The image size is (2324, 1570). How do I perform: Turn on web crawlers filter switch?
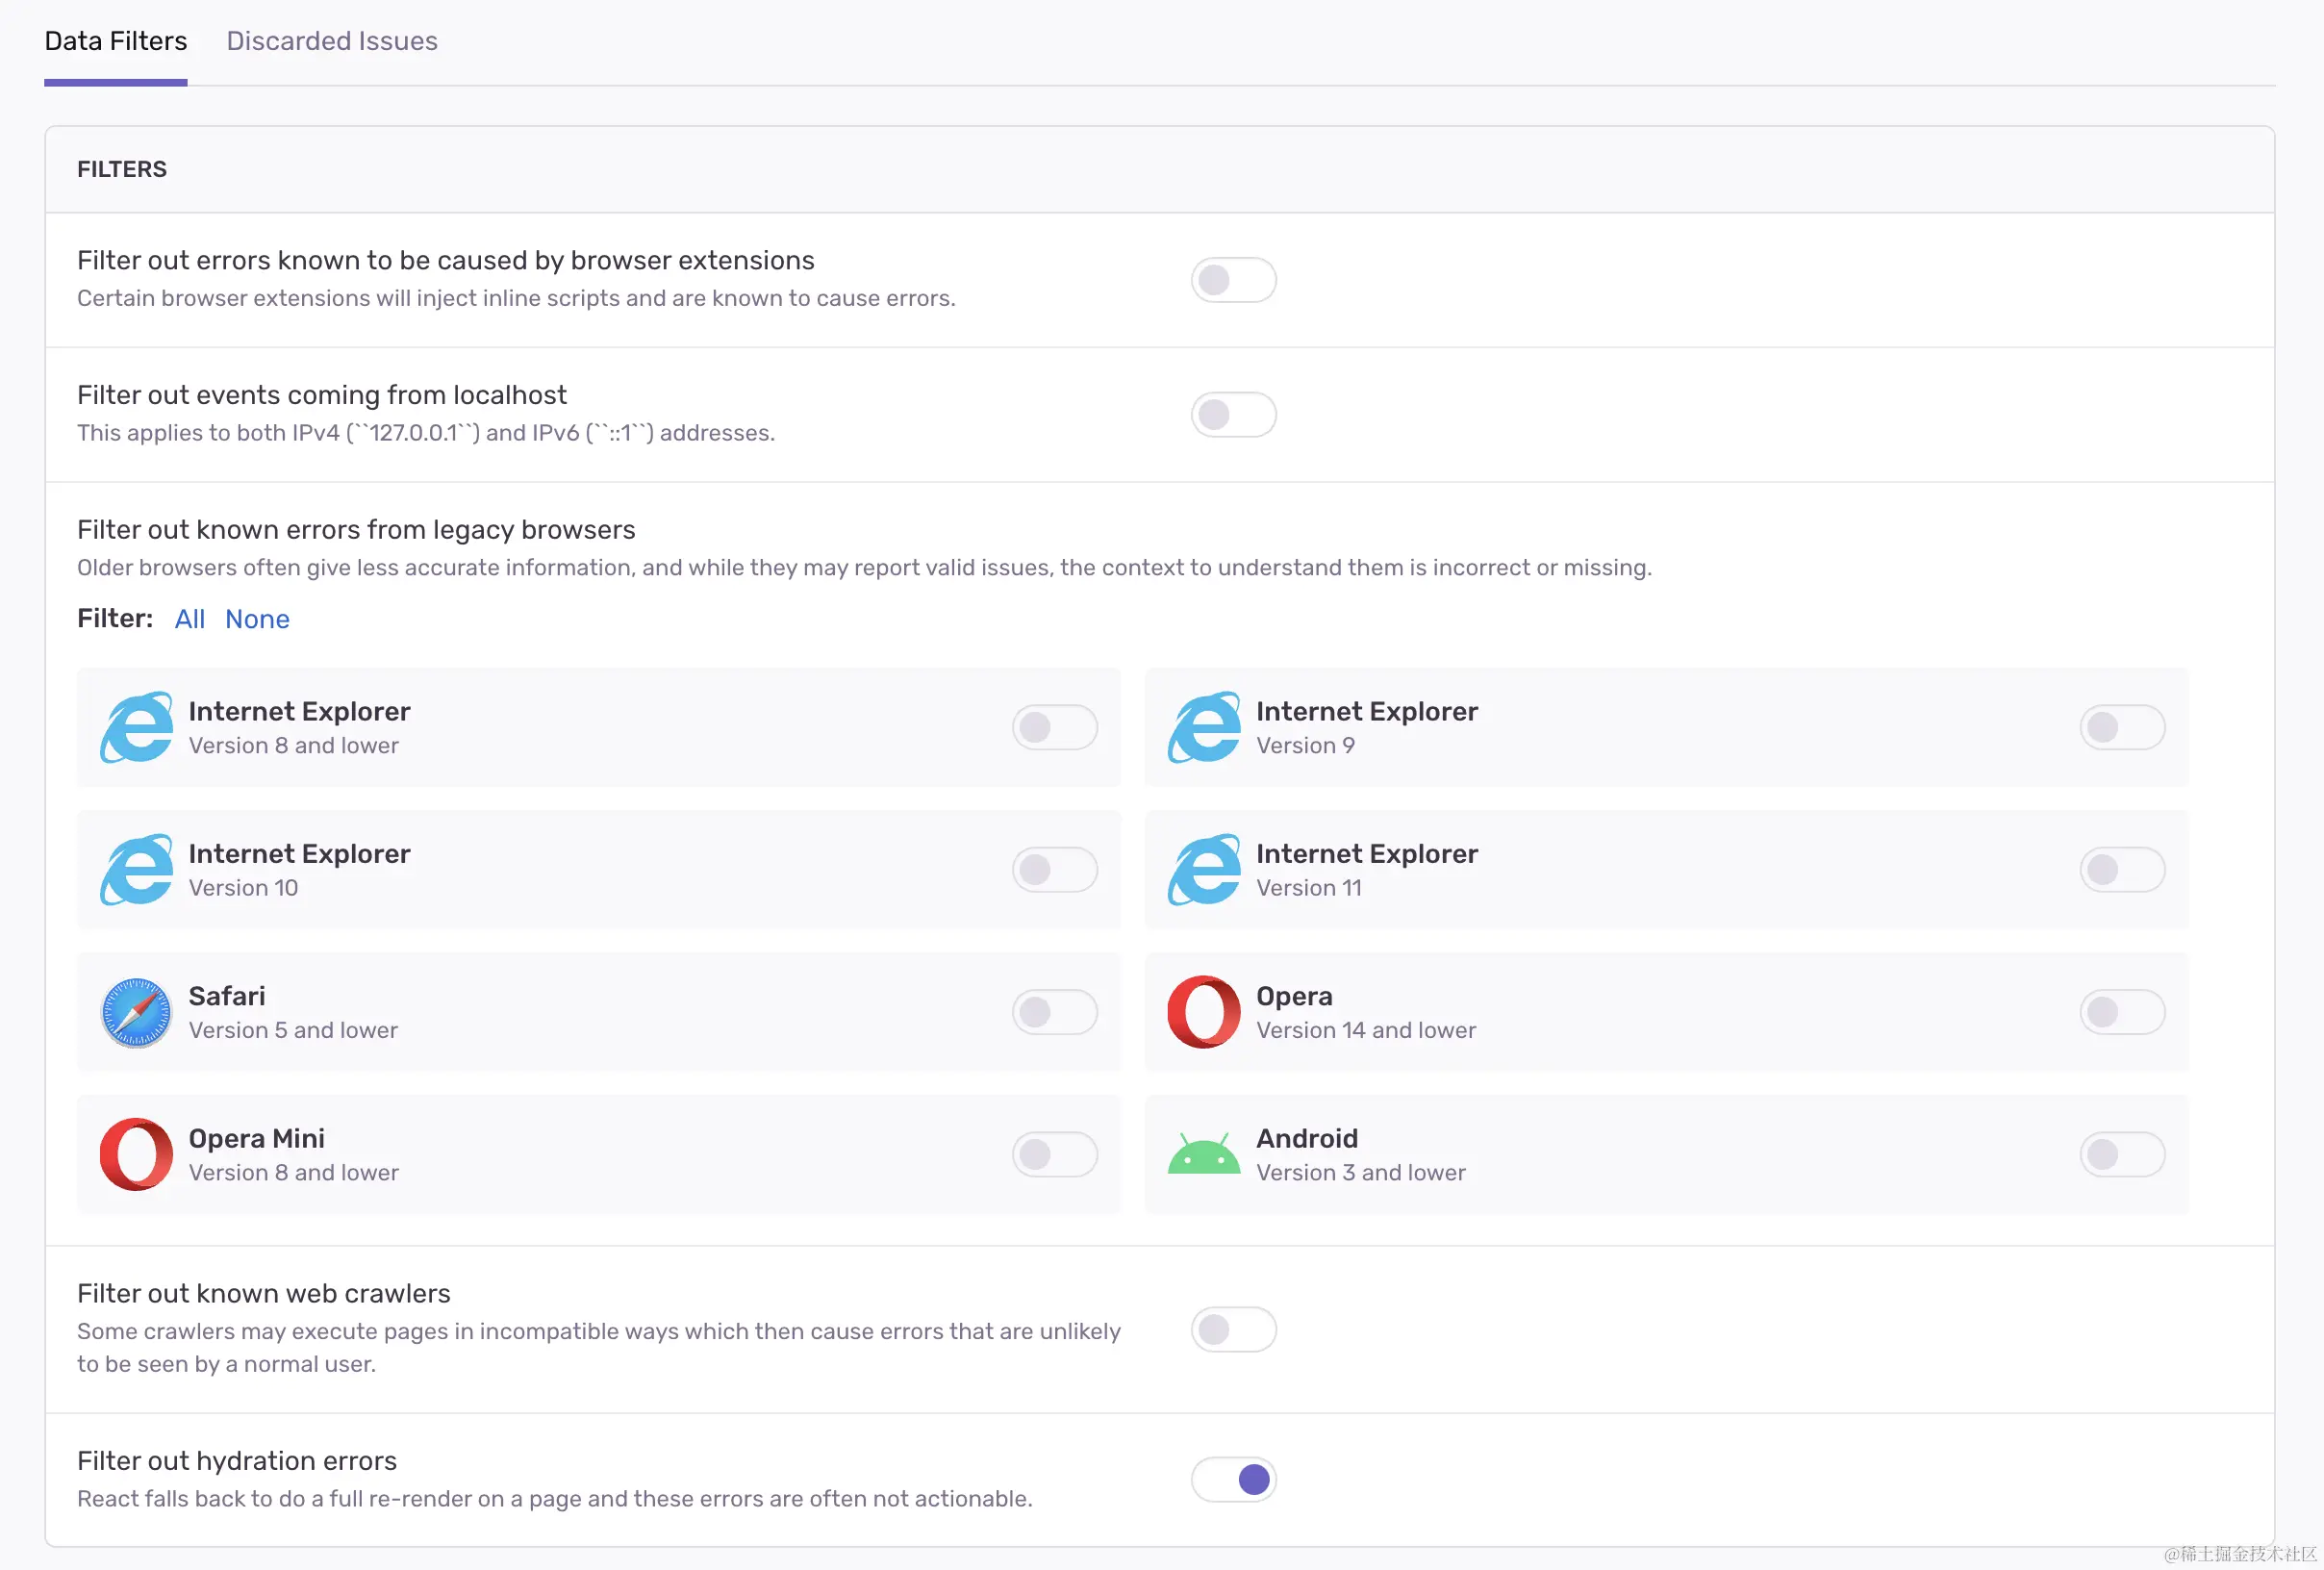(1233, 1329)
